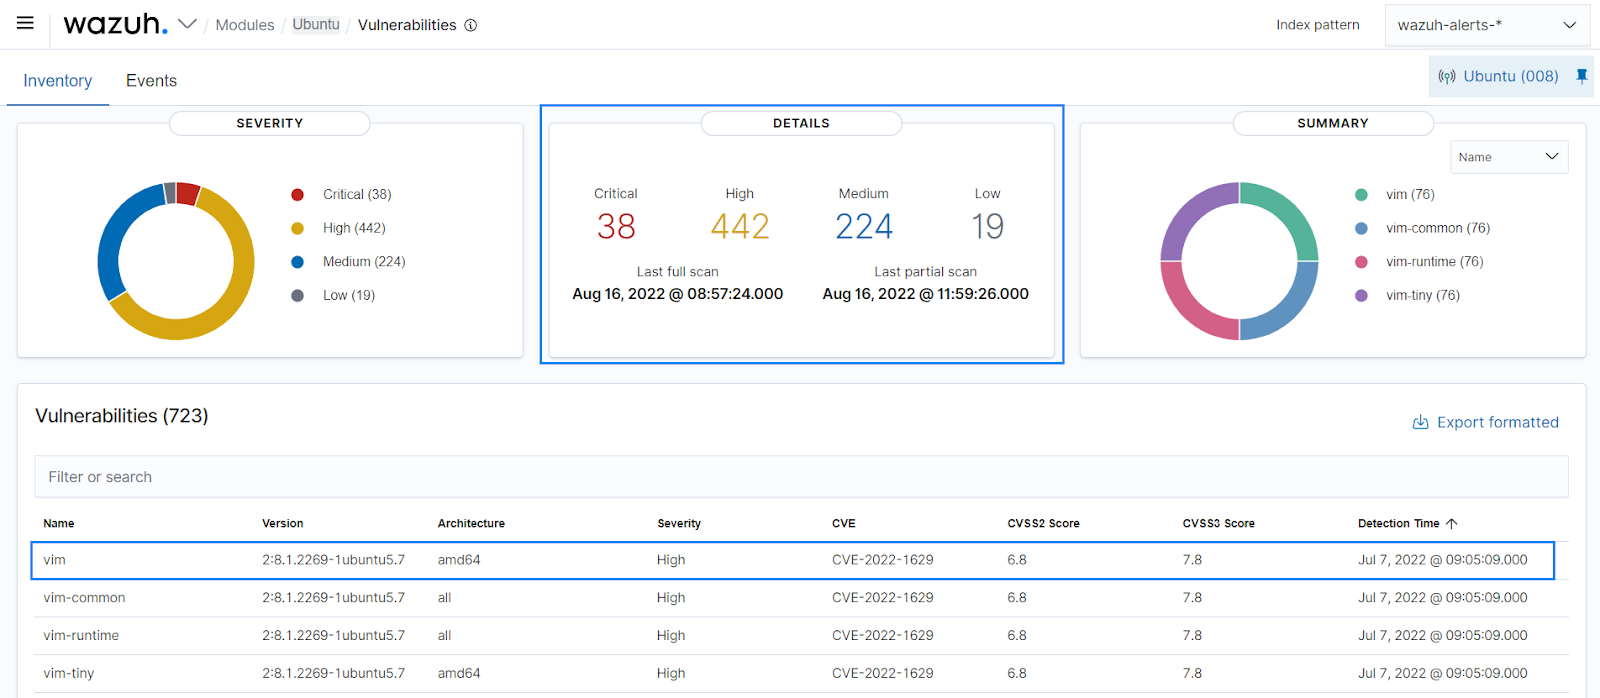Open the hamburger navigation menu

point(25,23)
